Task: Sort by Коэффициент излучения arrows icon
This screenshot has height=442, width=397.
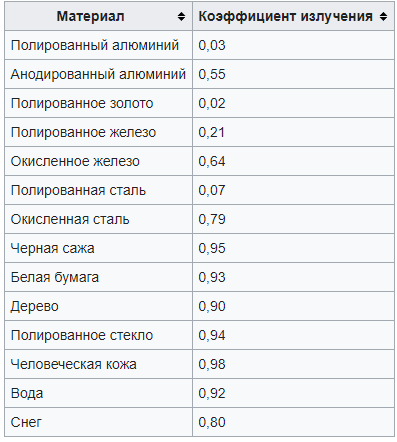Action: pos(383,16)
